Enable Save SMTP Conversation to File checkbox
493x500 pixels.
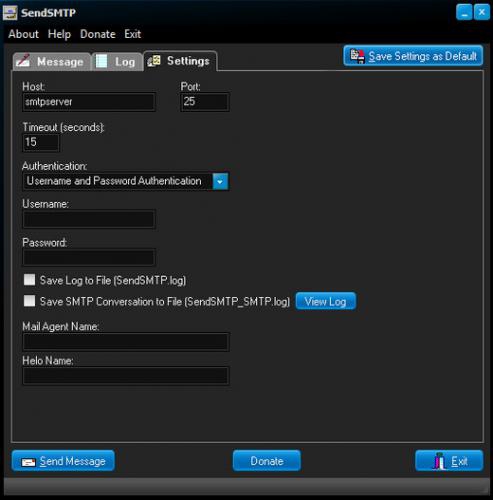pos(29,301)
